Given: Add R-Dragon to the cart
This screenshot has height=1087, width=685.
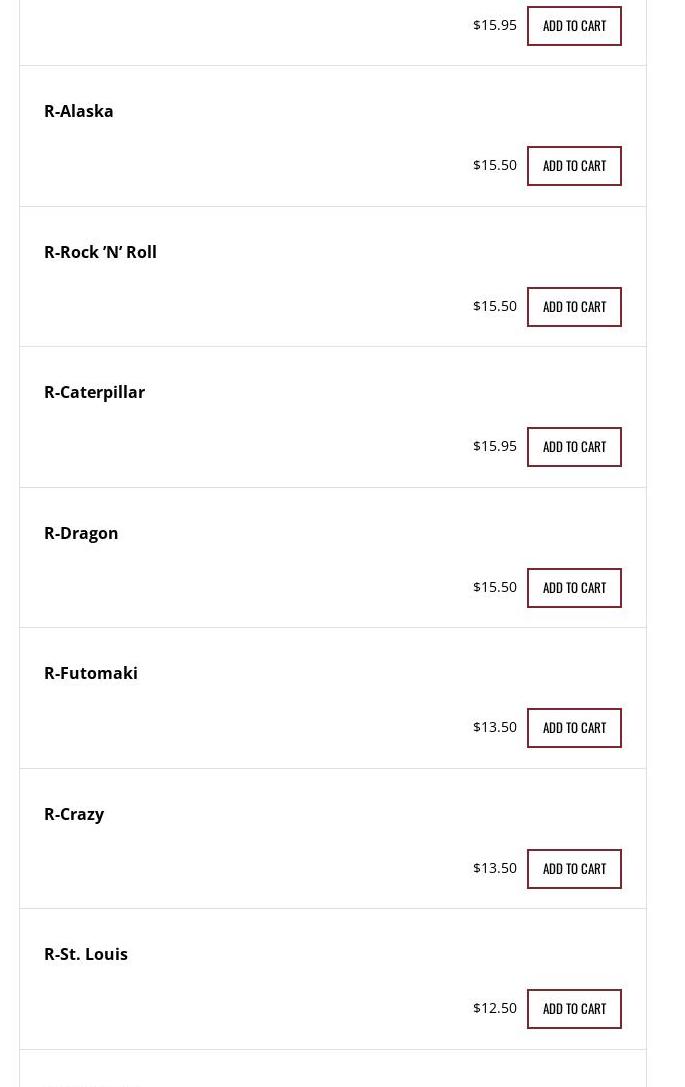Looking at the screenshot, I should [x=574, y=588].
